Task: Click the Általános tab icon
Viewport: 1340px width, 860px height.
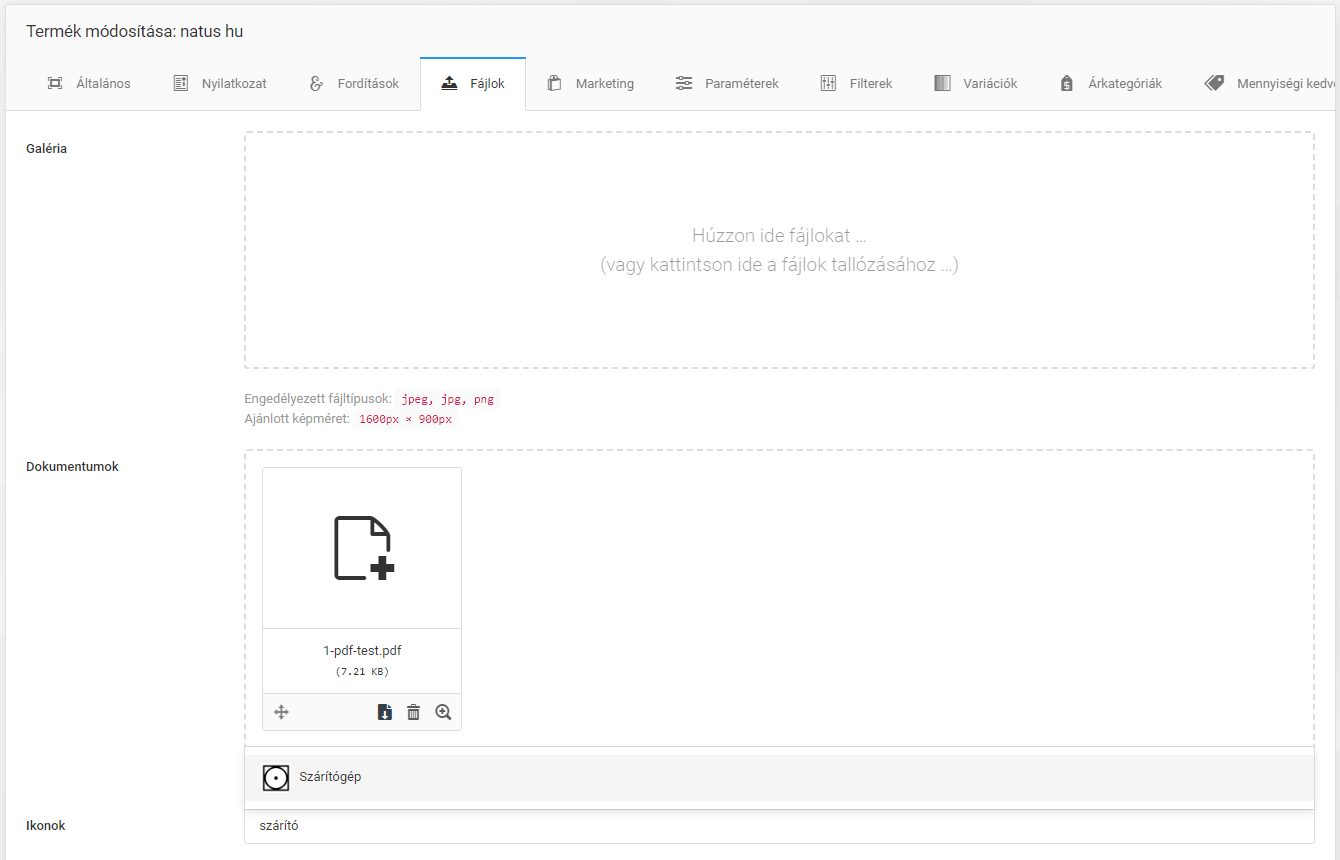Action: pyautogui.click(x=55, y=84)
